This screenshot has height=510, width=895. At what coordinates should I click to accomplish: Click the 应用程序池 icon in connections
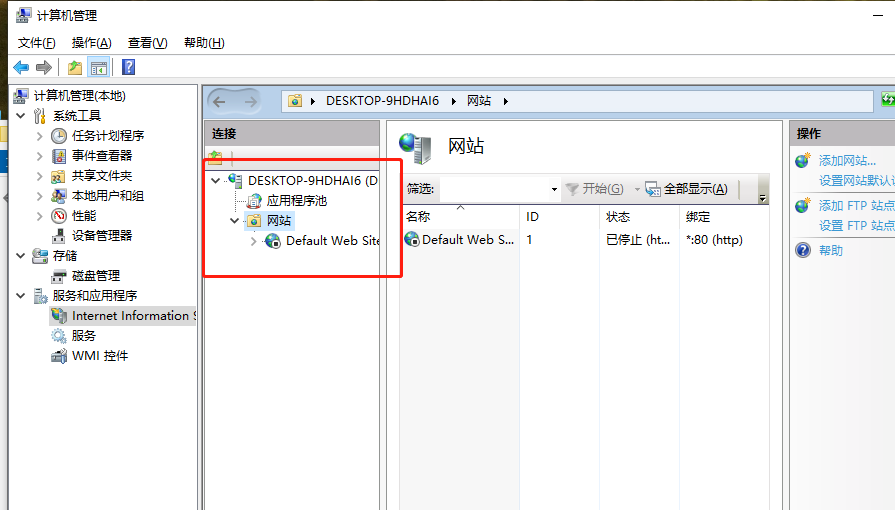pos(254,201)
